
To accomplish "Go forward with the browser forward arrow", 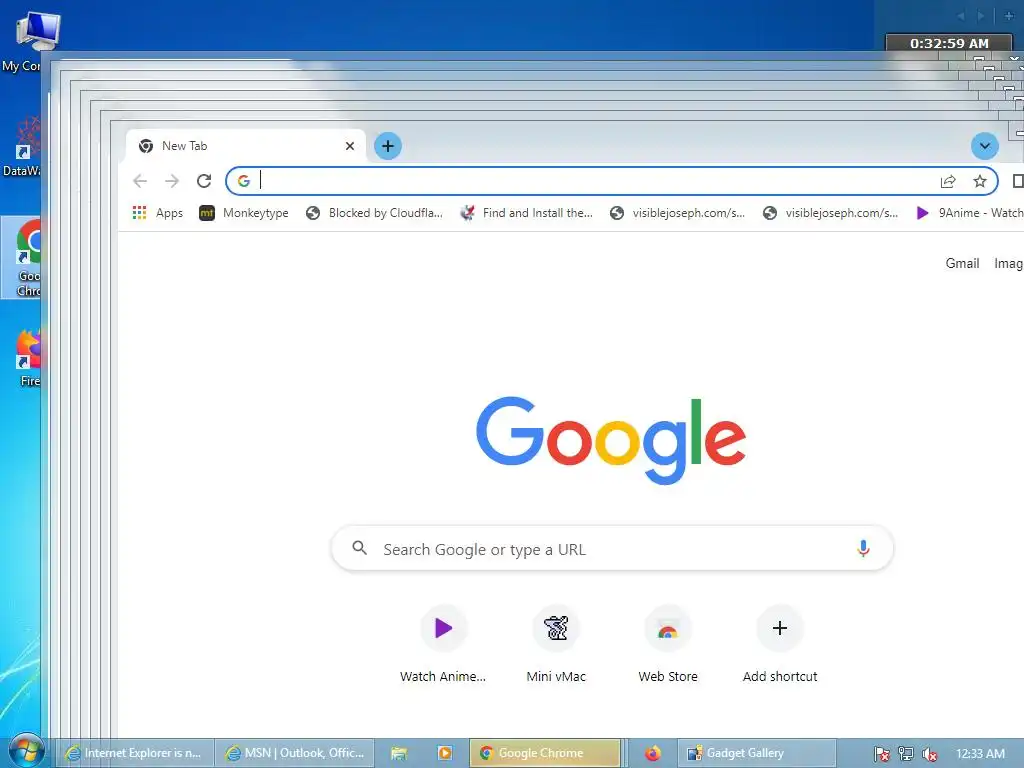I will [172, 181].
